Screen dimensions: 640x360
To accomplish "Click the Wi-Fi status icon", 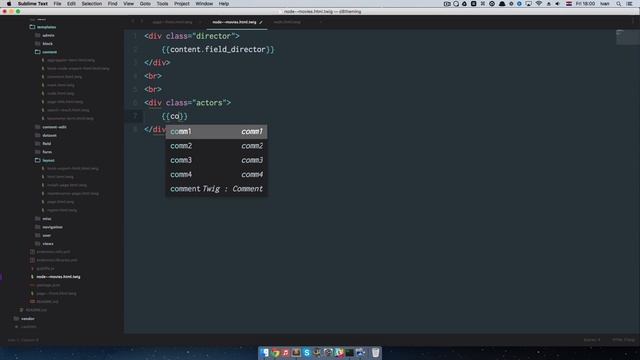I will point(539,4).
